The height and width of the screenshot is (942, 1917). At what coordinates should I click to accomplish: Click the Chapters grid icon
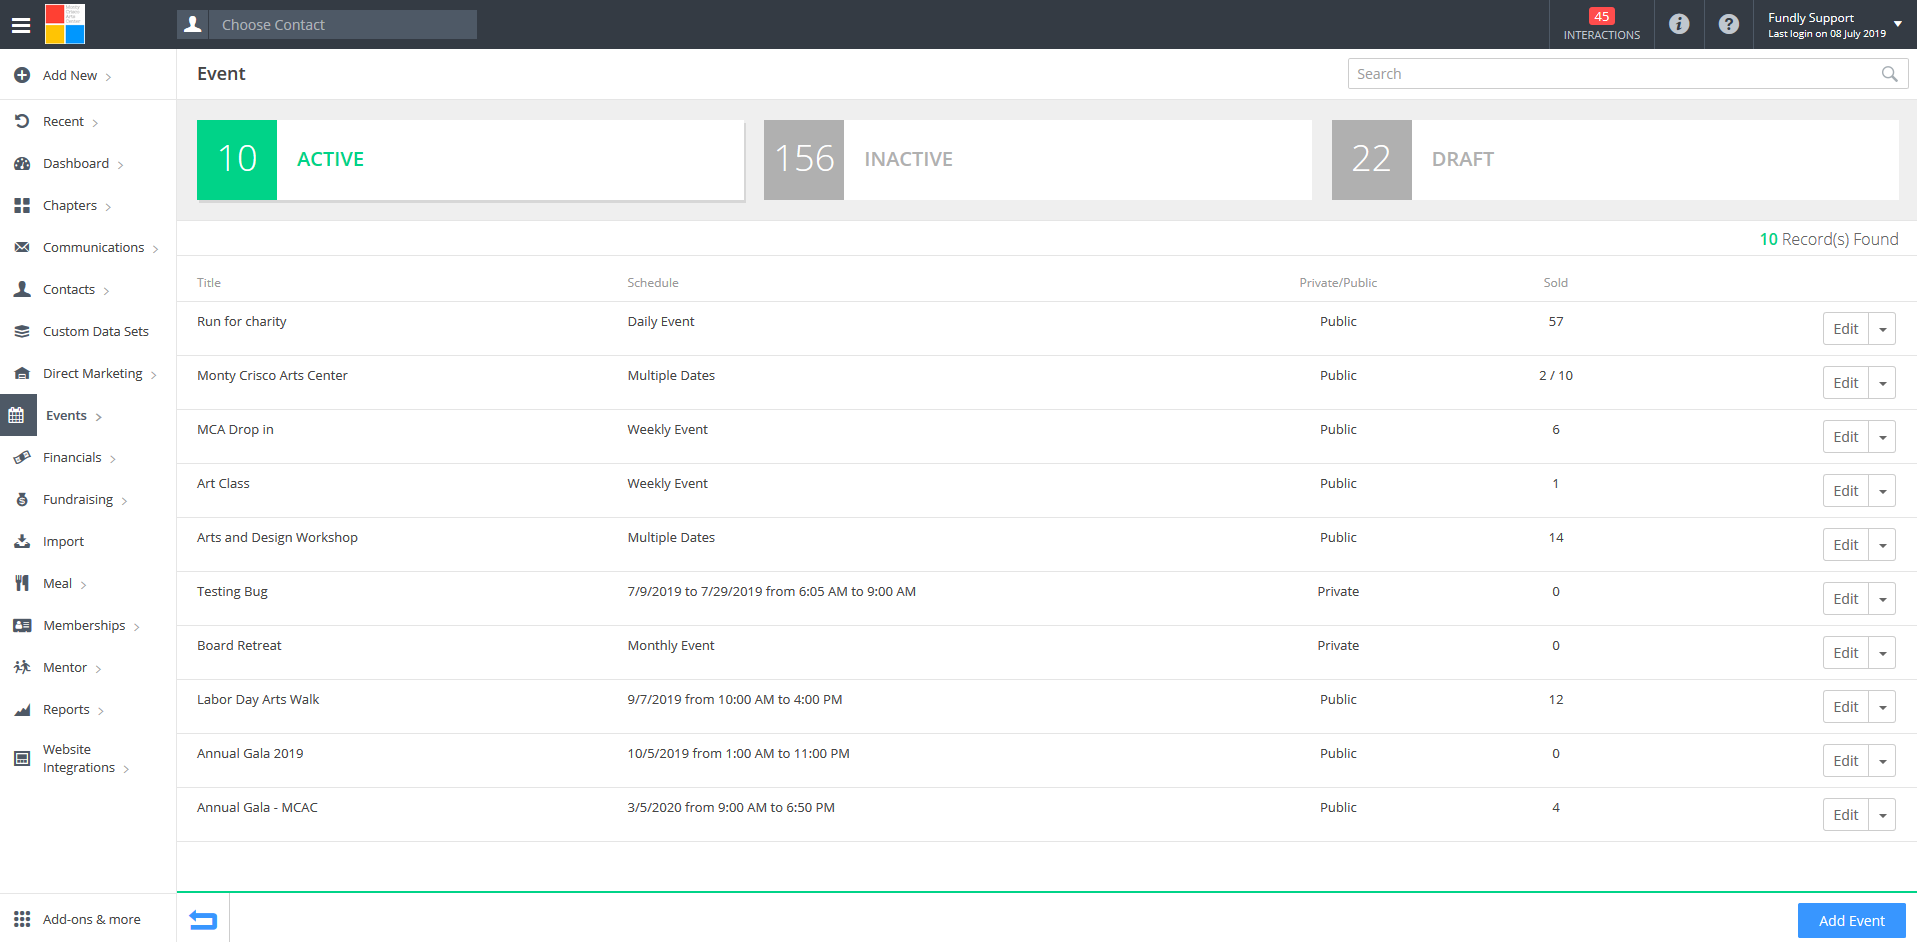point(22,205)
